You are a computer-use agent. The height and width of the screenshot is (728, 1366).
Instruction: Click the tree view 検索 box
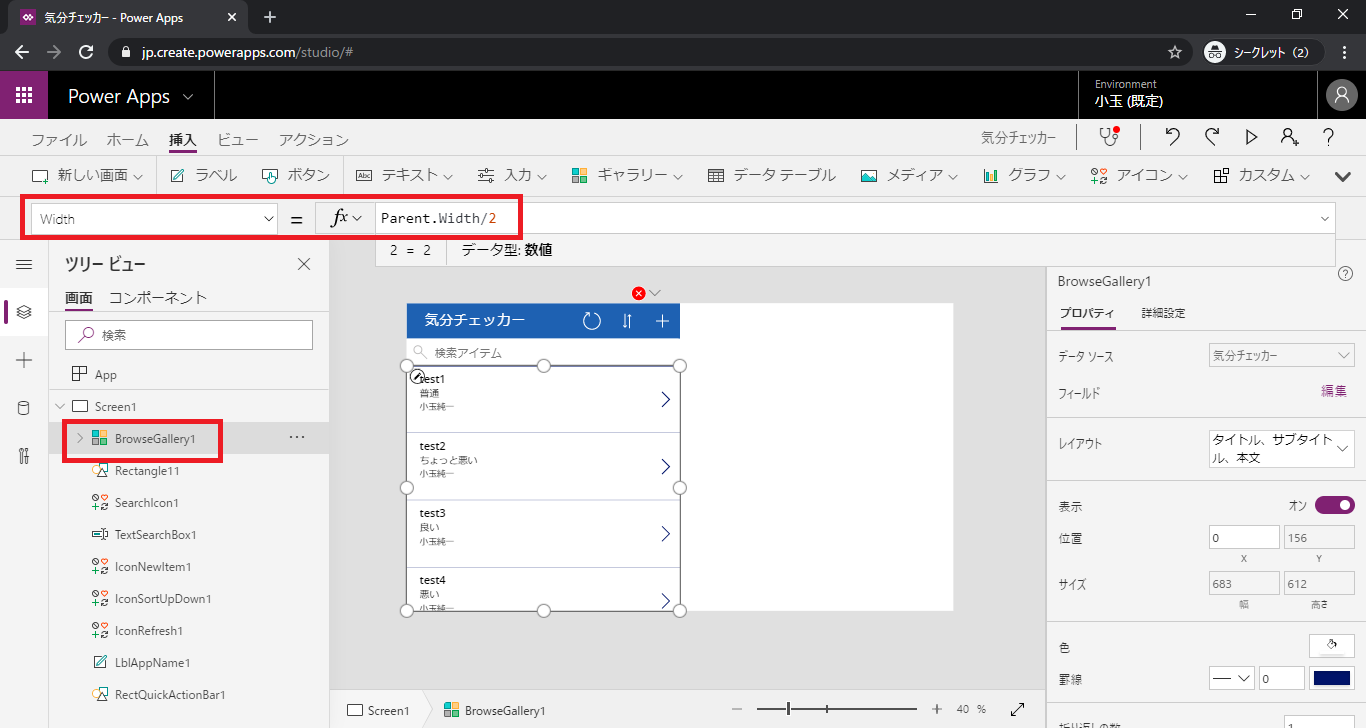pos(189,335)
